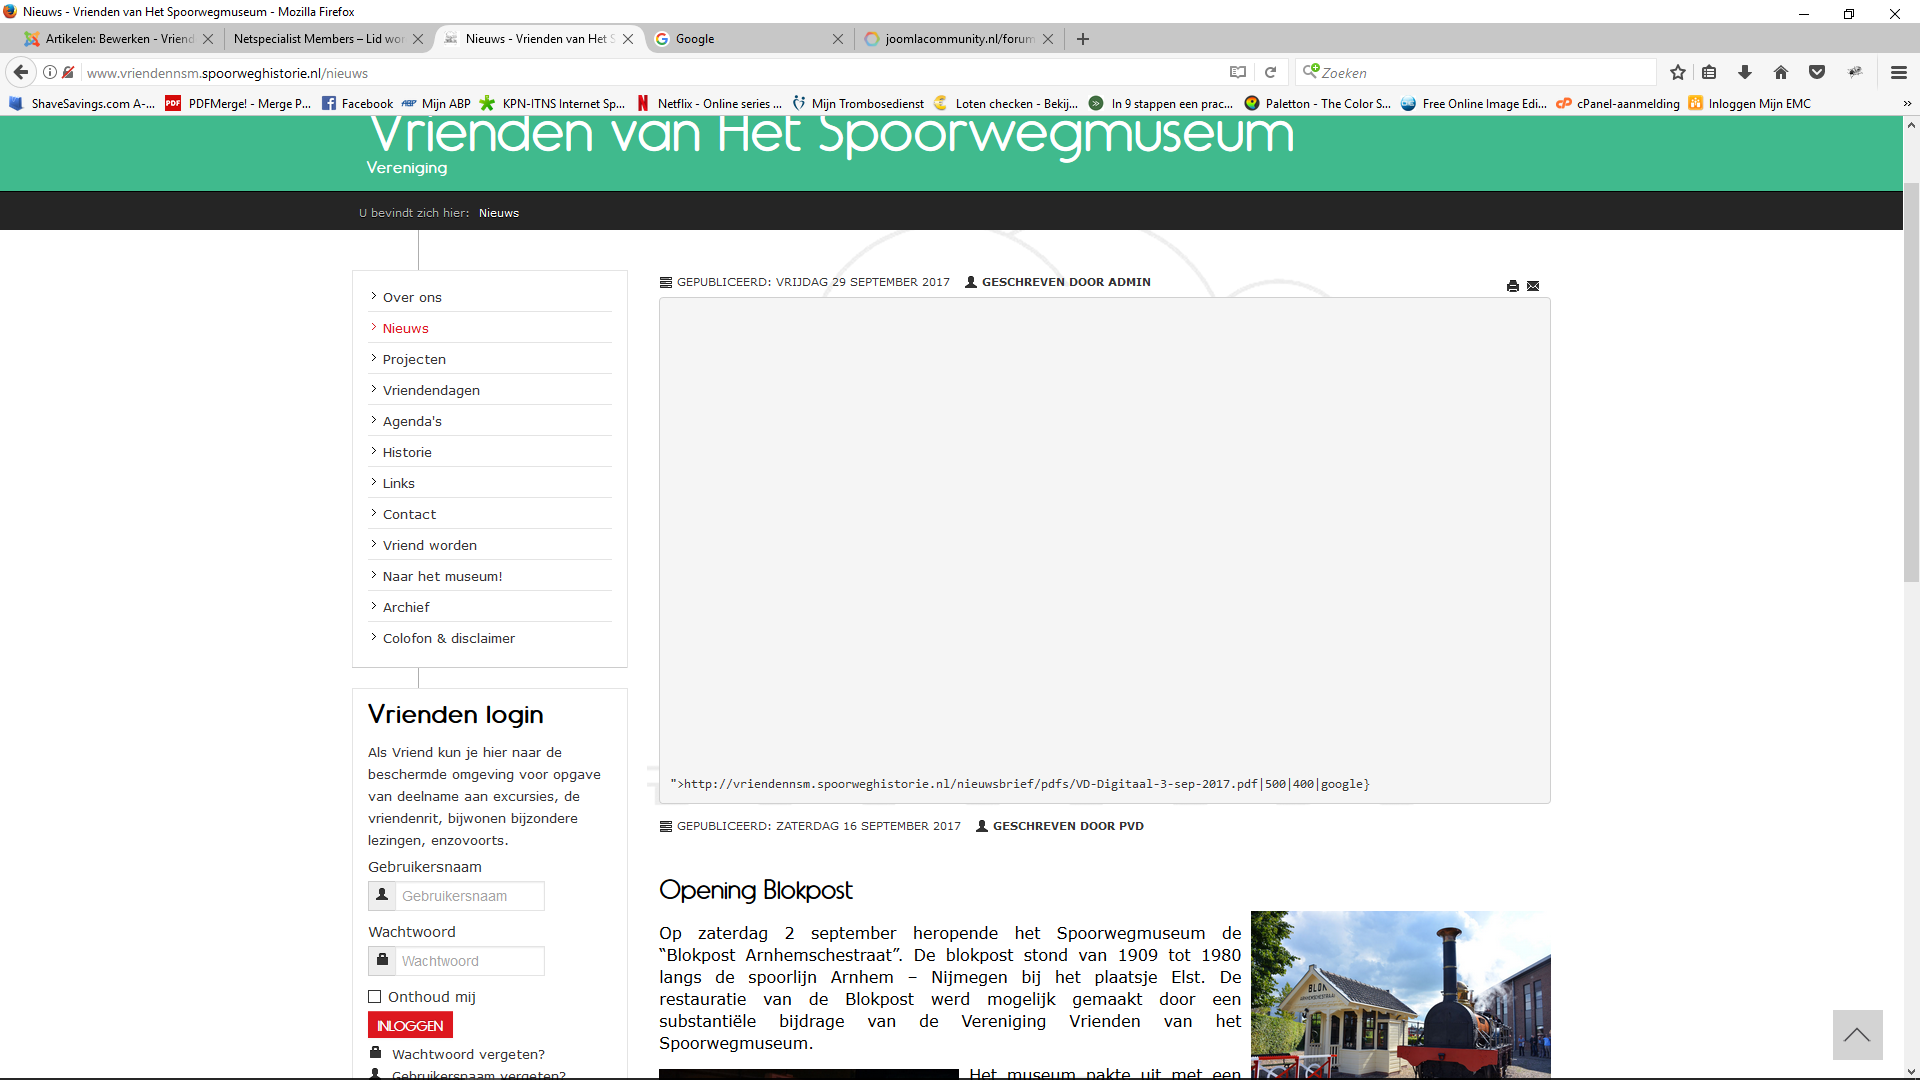
Task: Click the address bar URL
Action: click(650, 72)
